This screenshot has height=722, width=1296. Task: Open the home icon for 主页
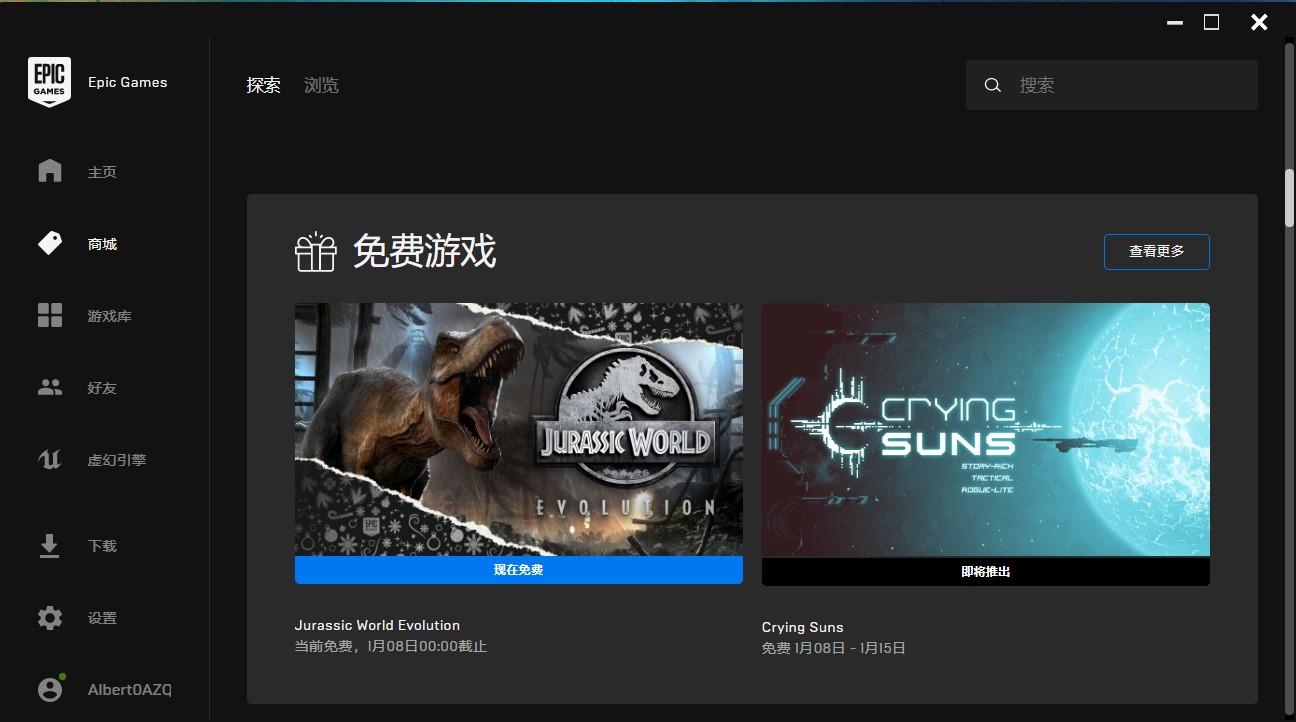[50, 171]
